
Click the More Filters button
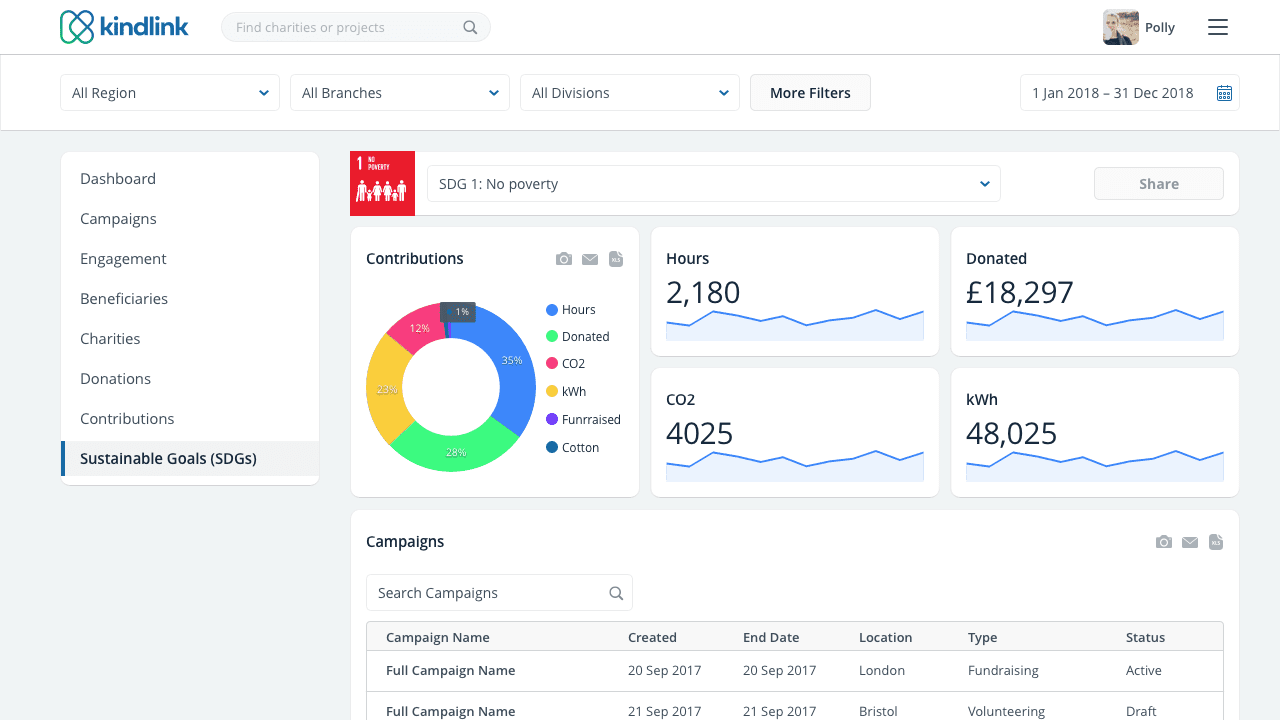pos(810,93)
